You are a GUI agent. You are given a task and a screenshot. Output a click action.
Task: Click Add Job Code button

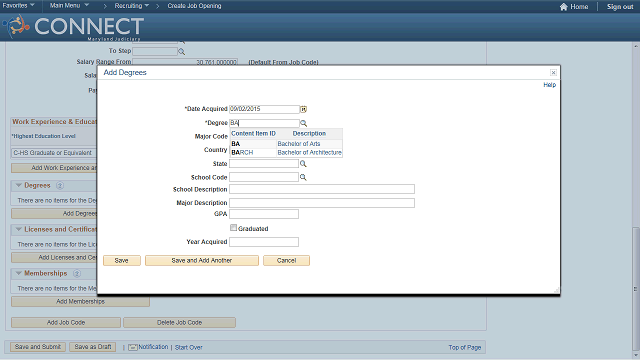66,322
